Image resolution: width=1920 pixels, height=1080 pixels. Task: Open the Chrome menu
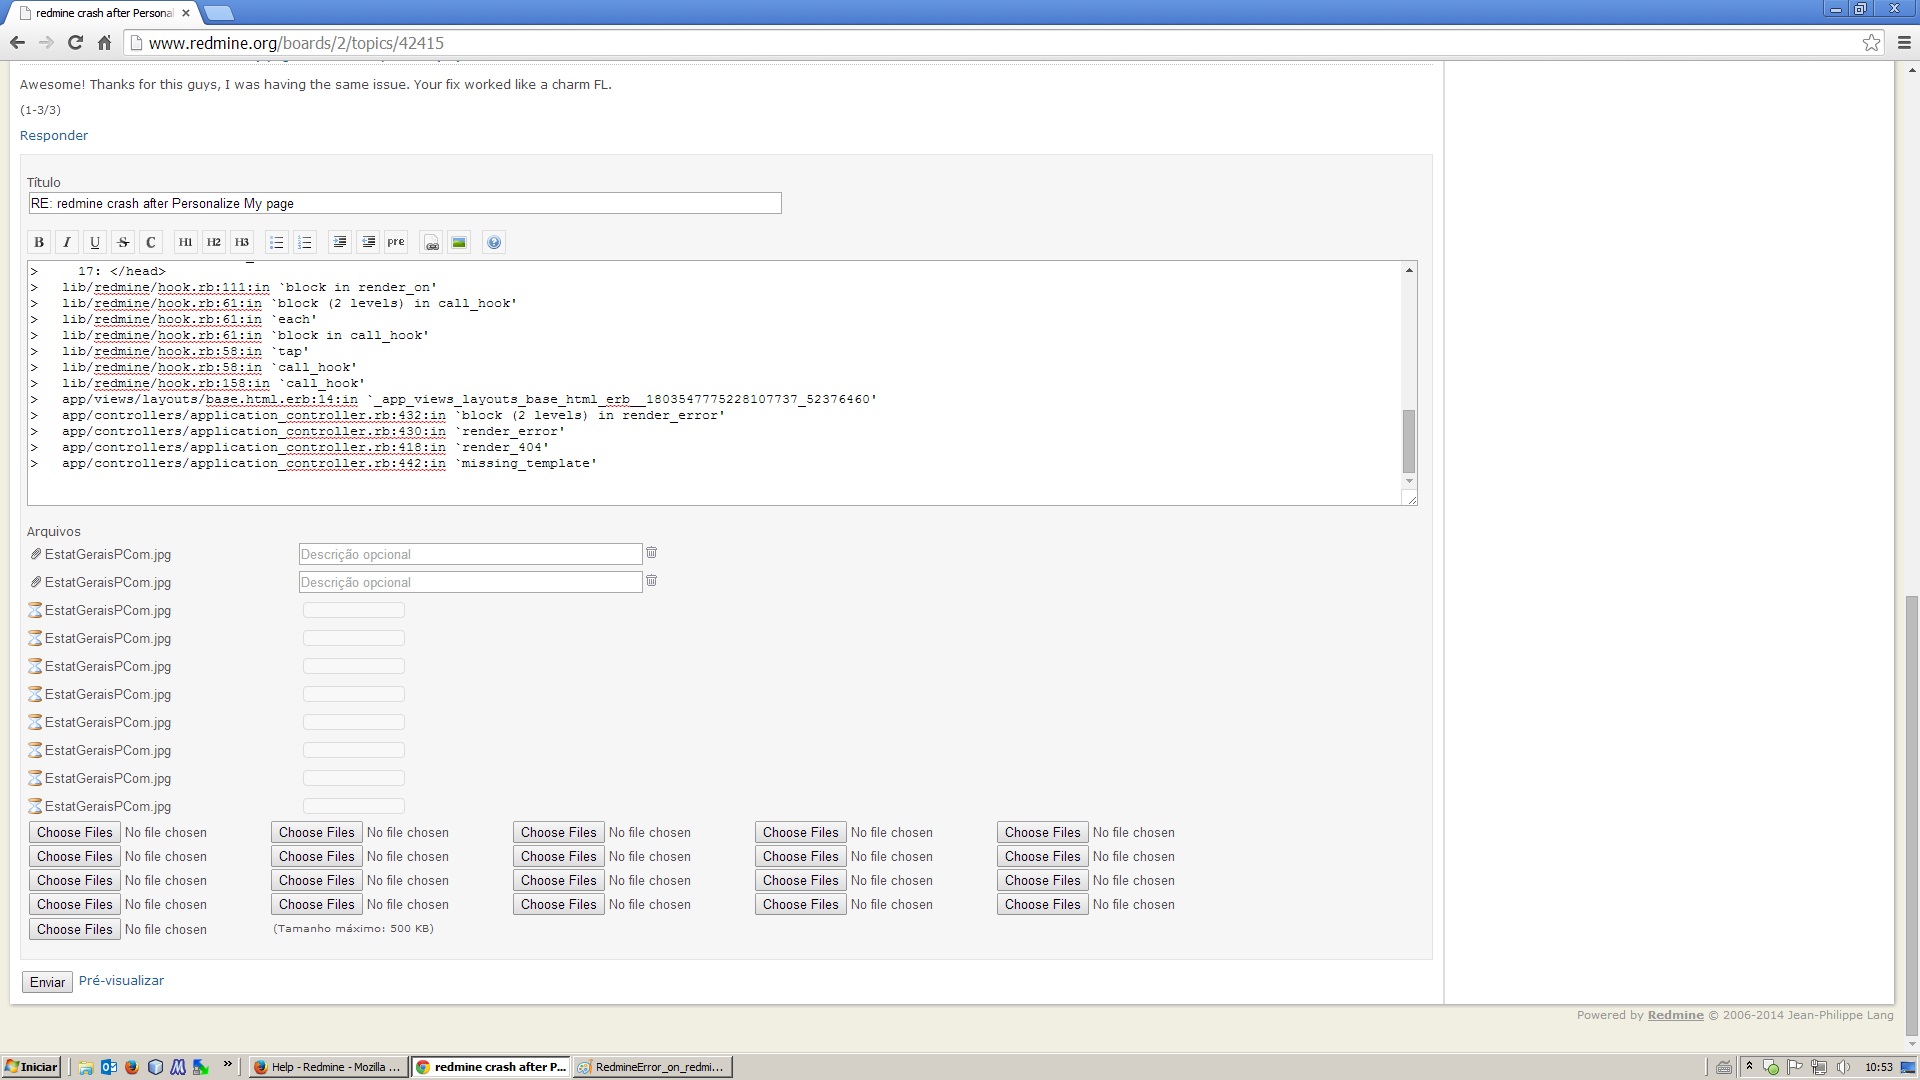[x=1904, y=42]
